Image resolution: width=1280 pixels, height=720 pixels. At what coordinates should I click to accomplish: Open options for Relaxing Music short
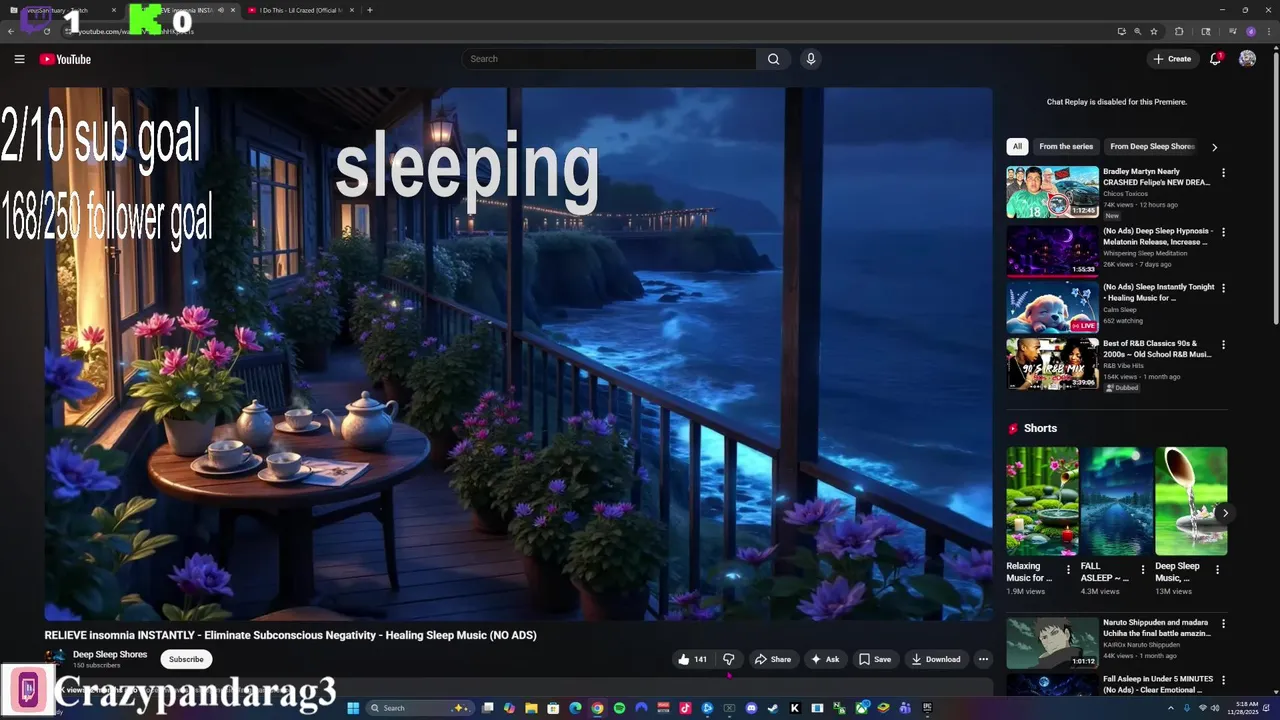(x=1068, y=570)
